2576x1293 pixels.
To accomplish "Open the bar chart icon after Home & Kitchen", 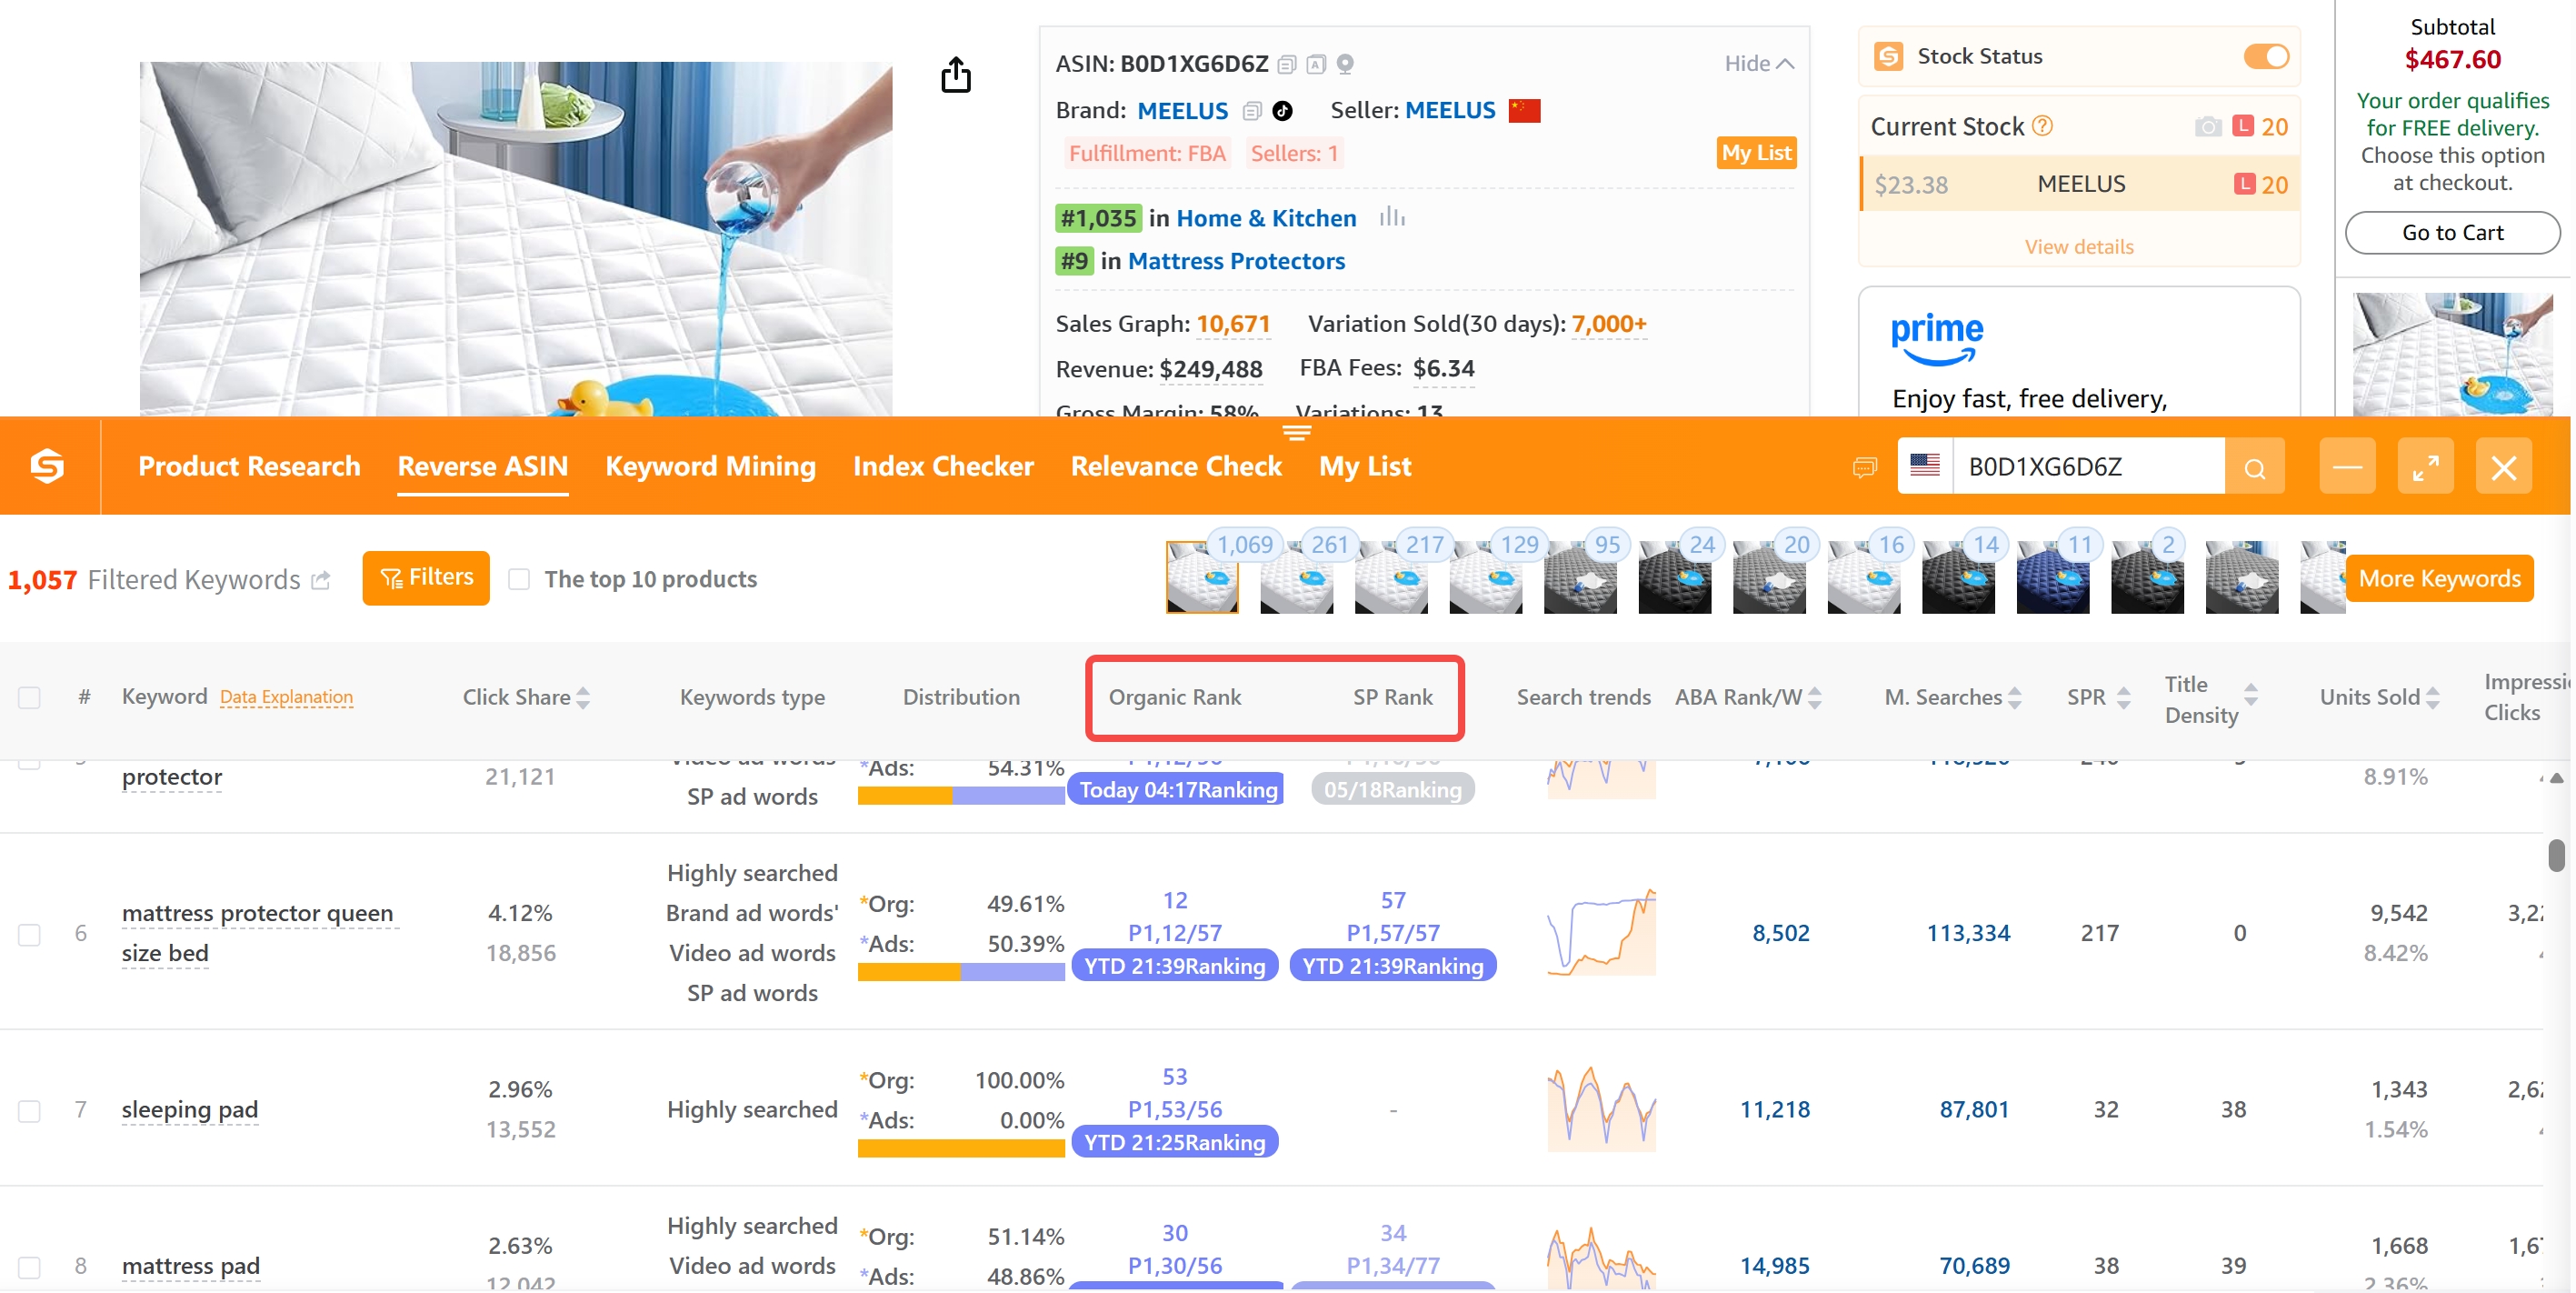I will tap(1392, 217).
